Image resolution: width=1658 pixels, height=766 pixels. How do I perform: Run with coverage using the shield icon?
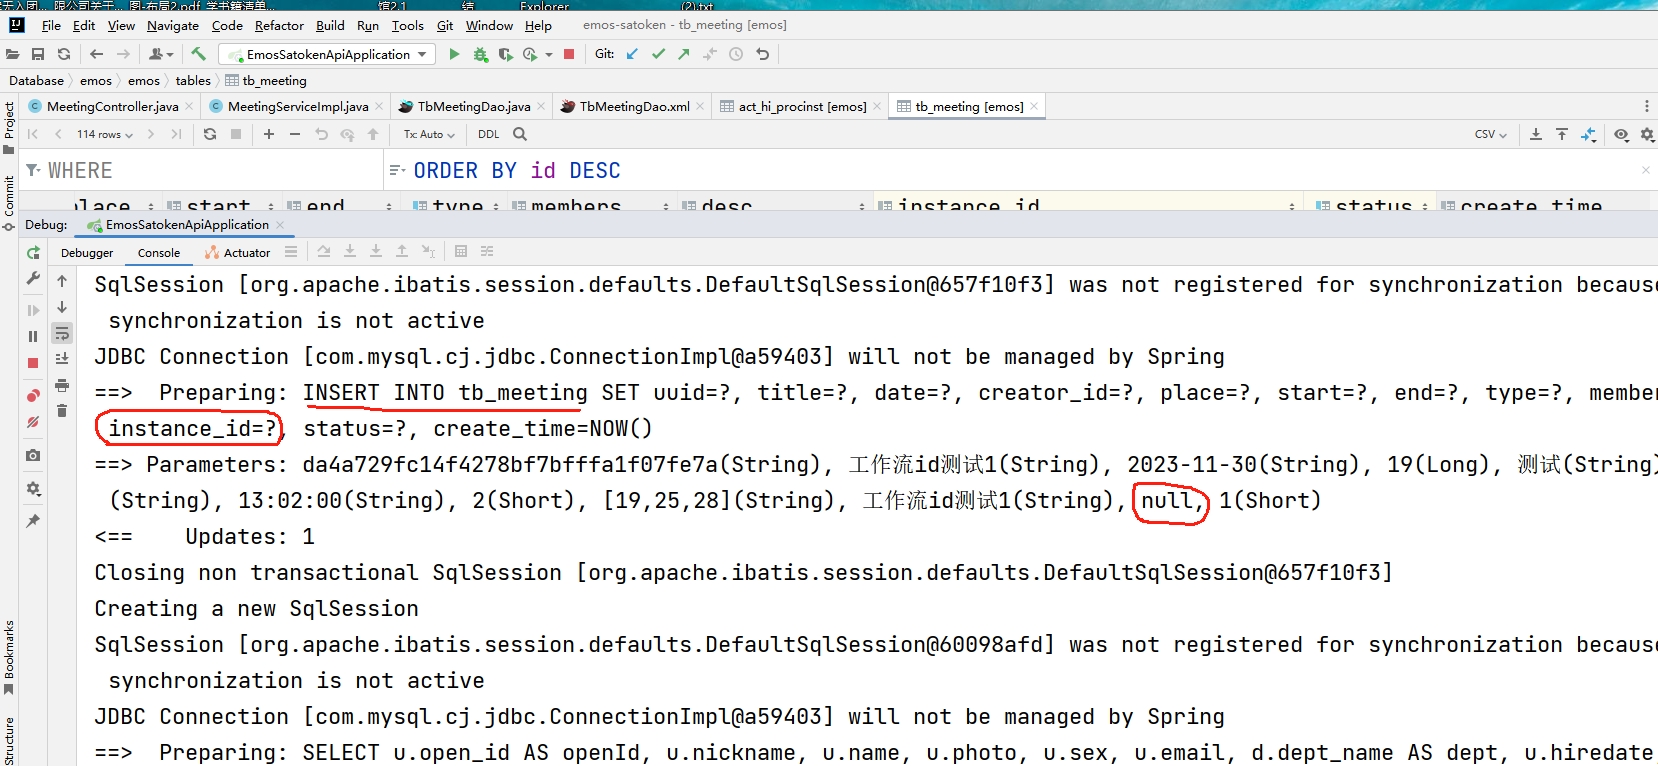[x=506, y=54]
